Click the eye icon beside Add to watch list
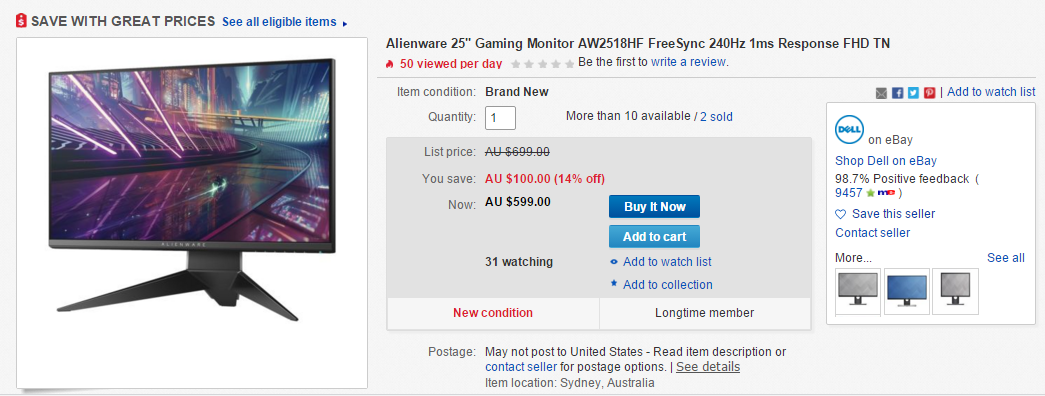 [x=614, y=262]
